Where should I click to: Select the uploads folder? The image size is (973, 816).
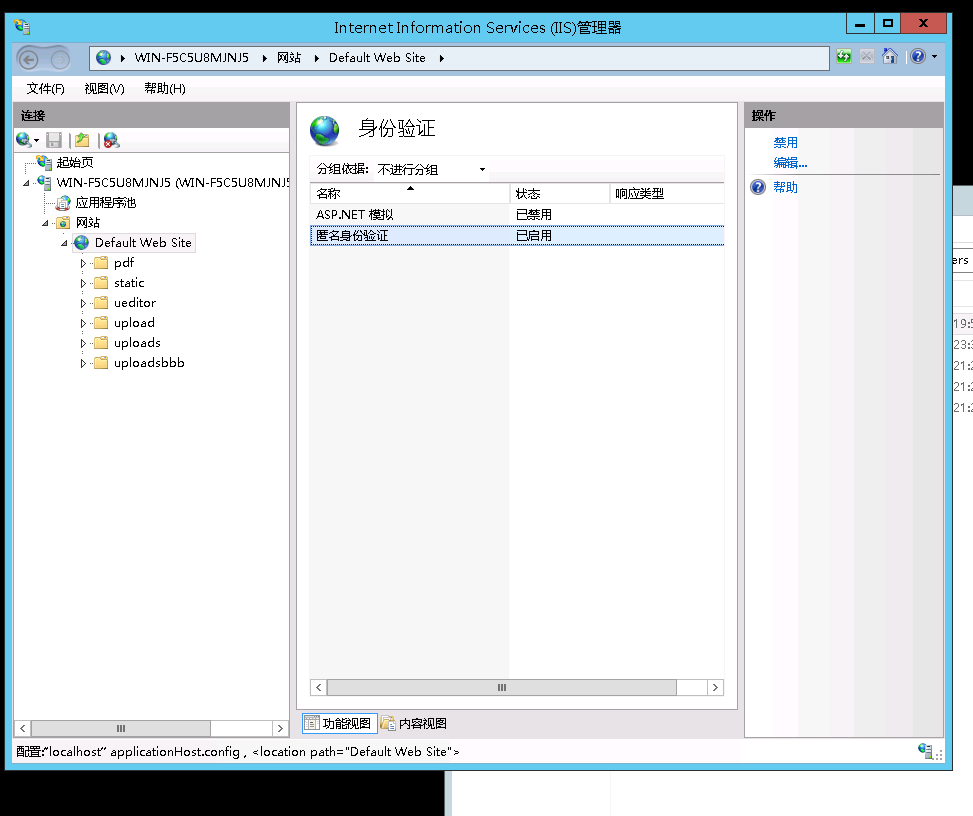pyautogui.click(x=137, y=343)
